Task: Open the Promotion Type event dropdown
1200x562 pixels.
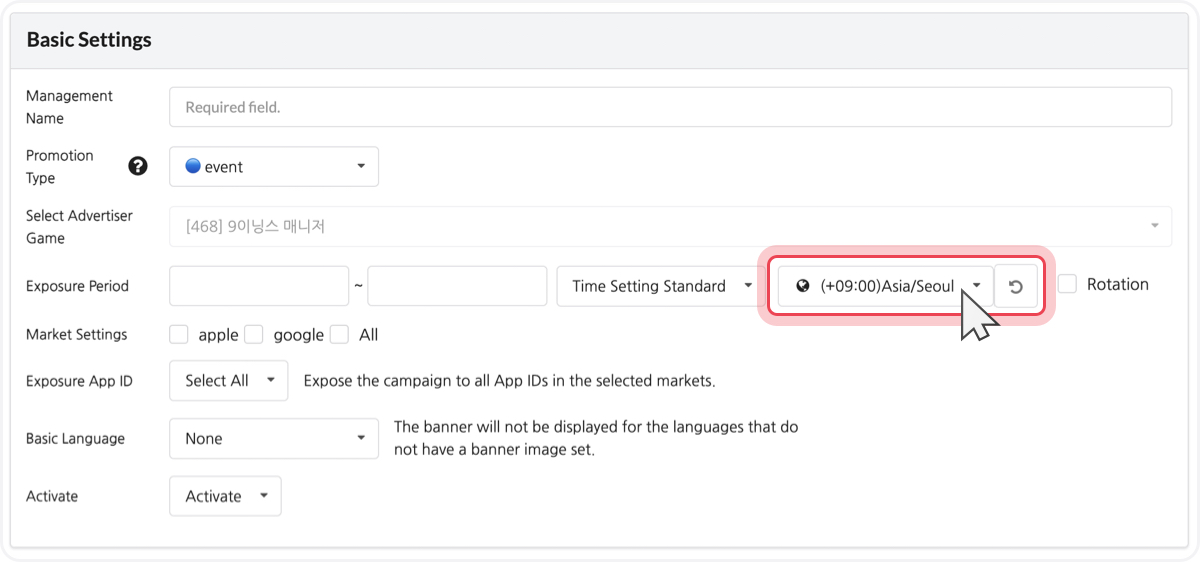Action: pos(274,166)
